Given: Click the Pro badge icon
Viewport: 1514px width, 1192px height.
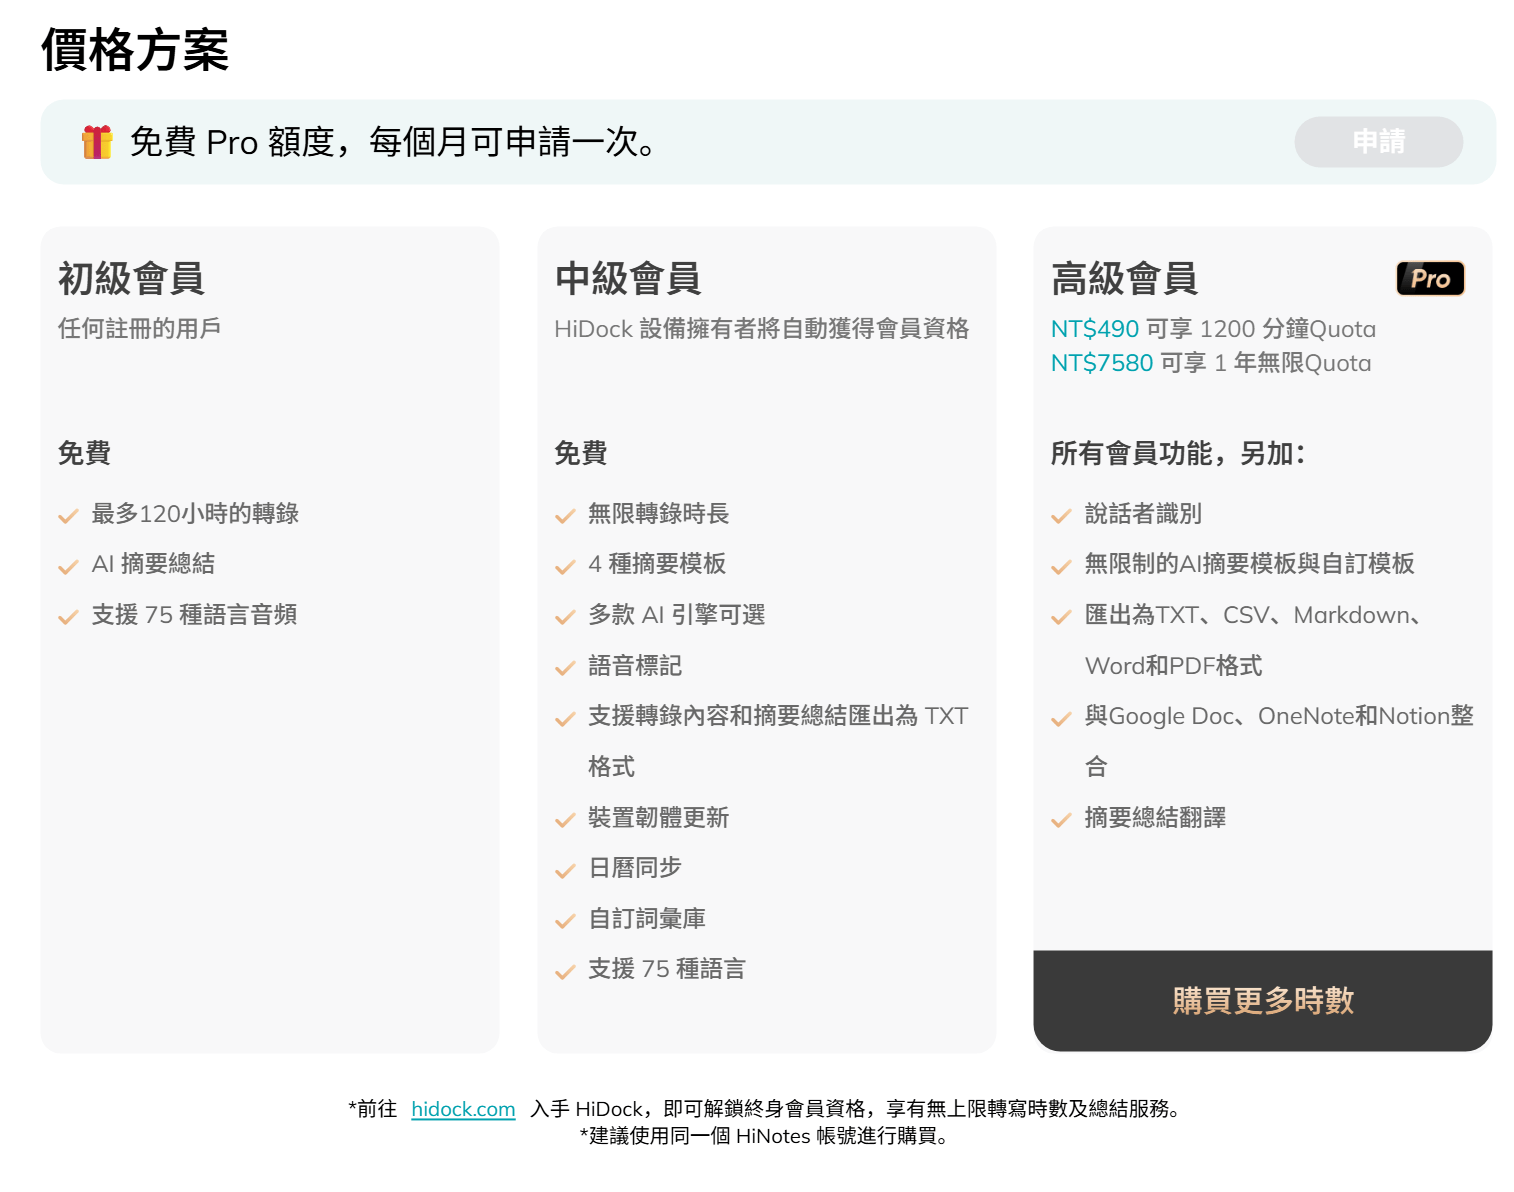Looking at the screenshot, I should (1429, 279).
